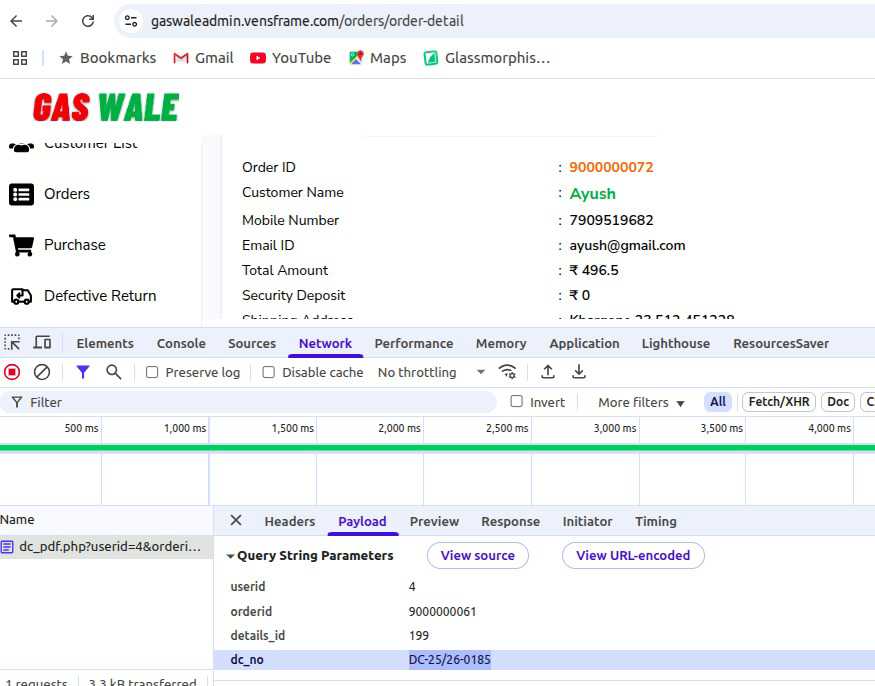Click the record network log icon
Image resolution: width=875 pixels, height=686 pixels.
[x=12, y=372]
